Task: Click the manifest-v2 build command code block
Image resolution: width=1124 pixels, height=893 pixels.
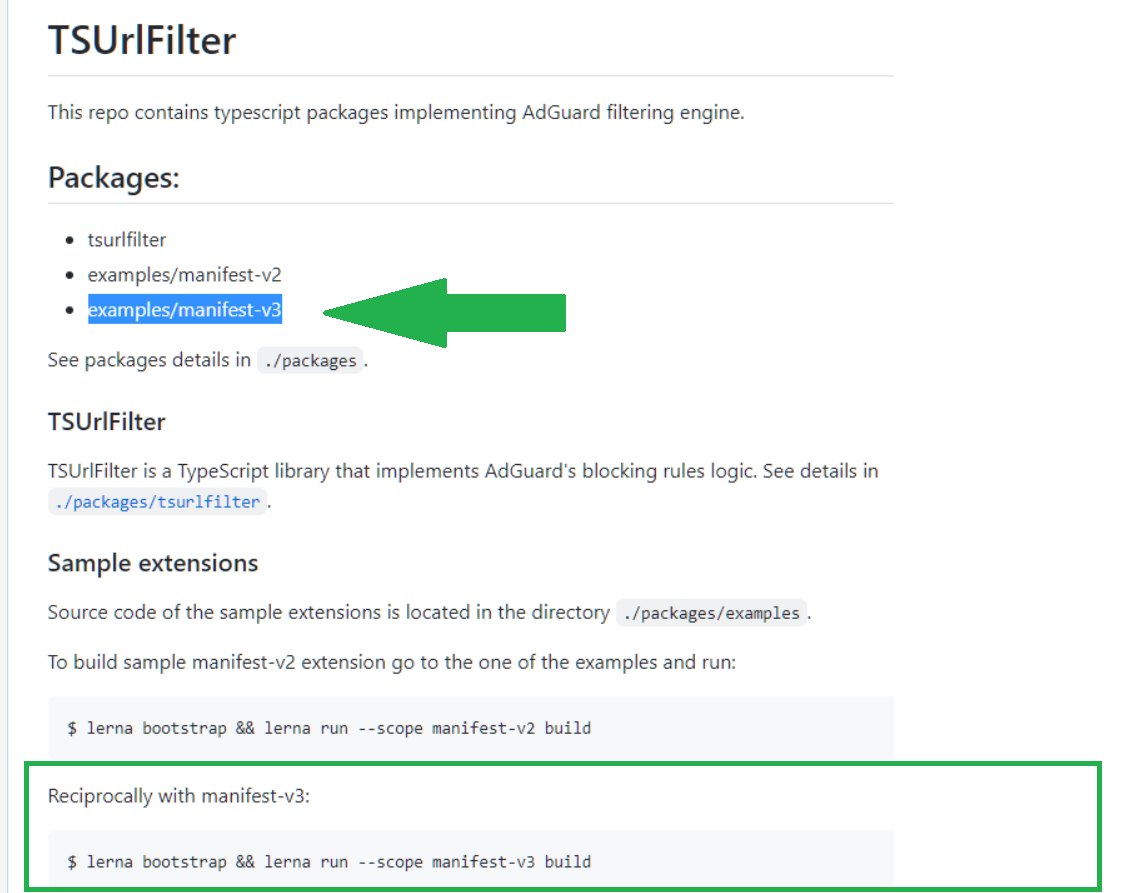Action: pyautogui.click(x=329, y=728)
